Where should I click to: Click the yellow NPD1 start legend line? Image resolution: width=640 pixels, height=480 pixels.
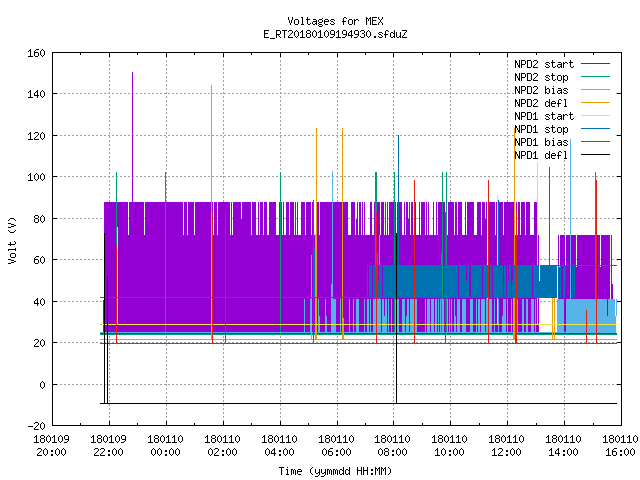point(596,116)
